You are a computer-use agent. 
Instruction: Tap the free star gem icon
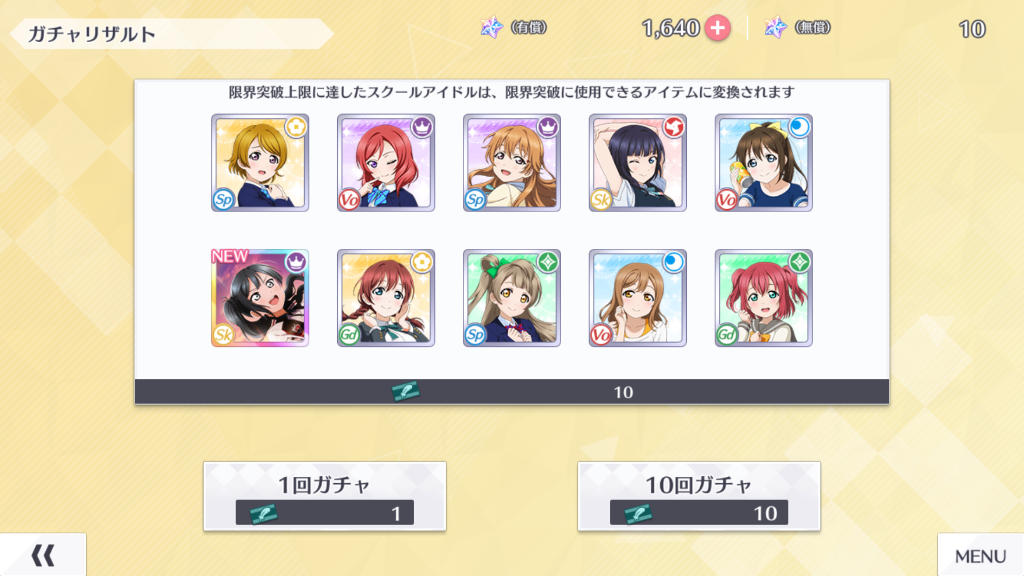point(775,27)
